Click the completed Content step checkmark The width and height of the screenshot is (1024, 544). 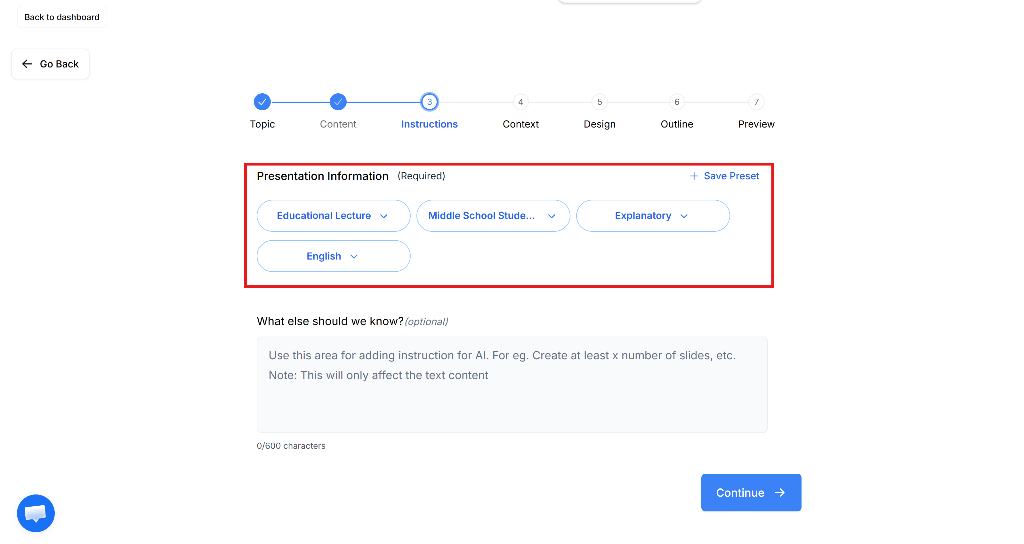tap(338, 102)
